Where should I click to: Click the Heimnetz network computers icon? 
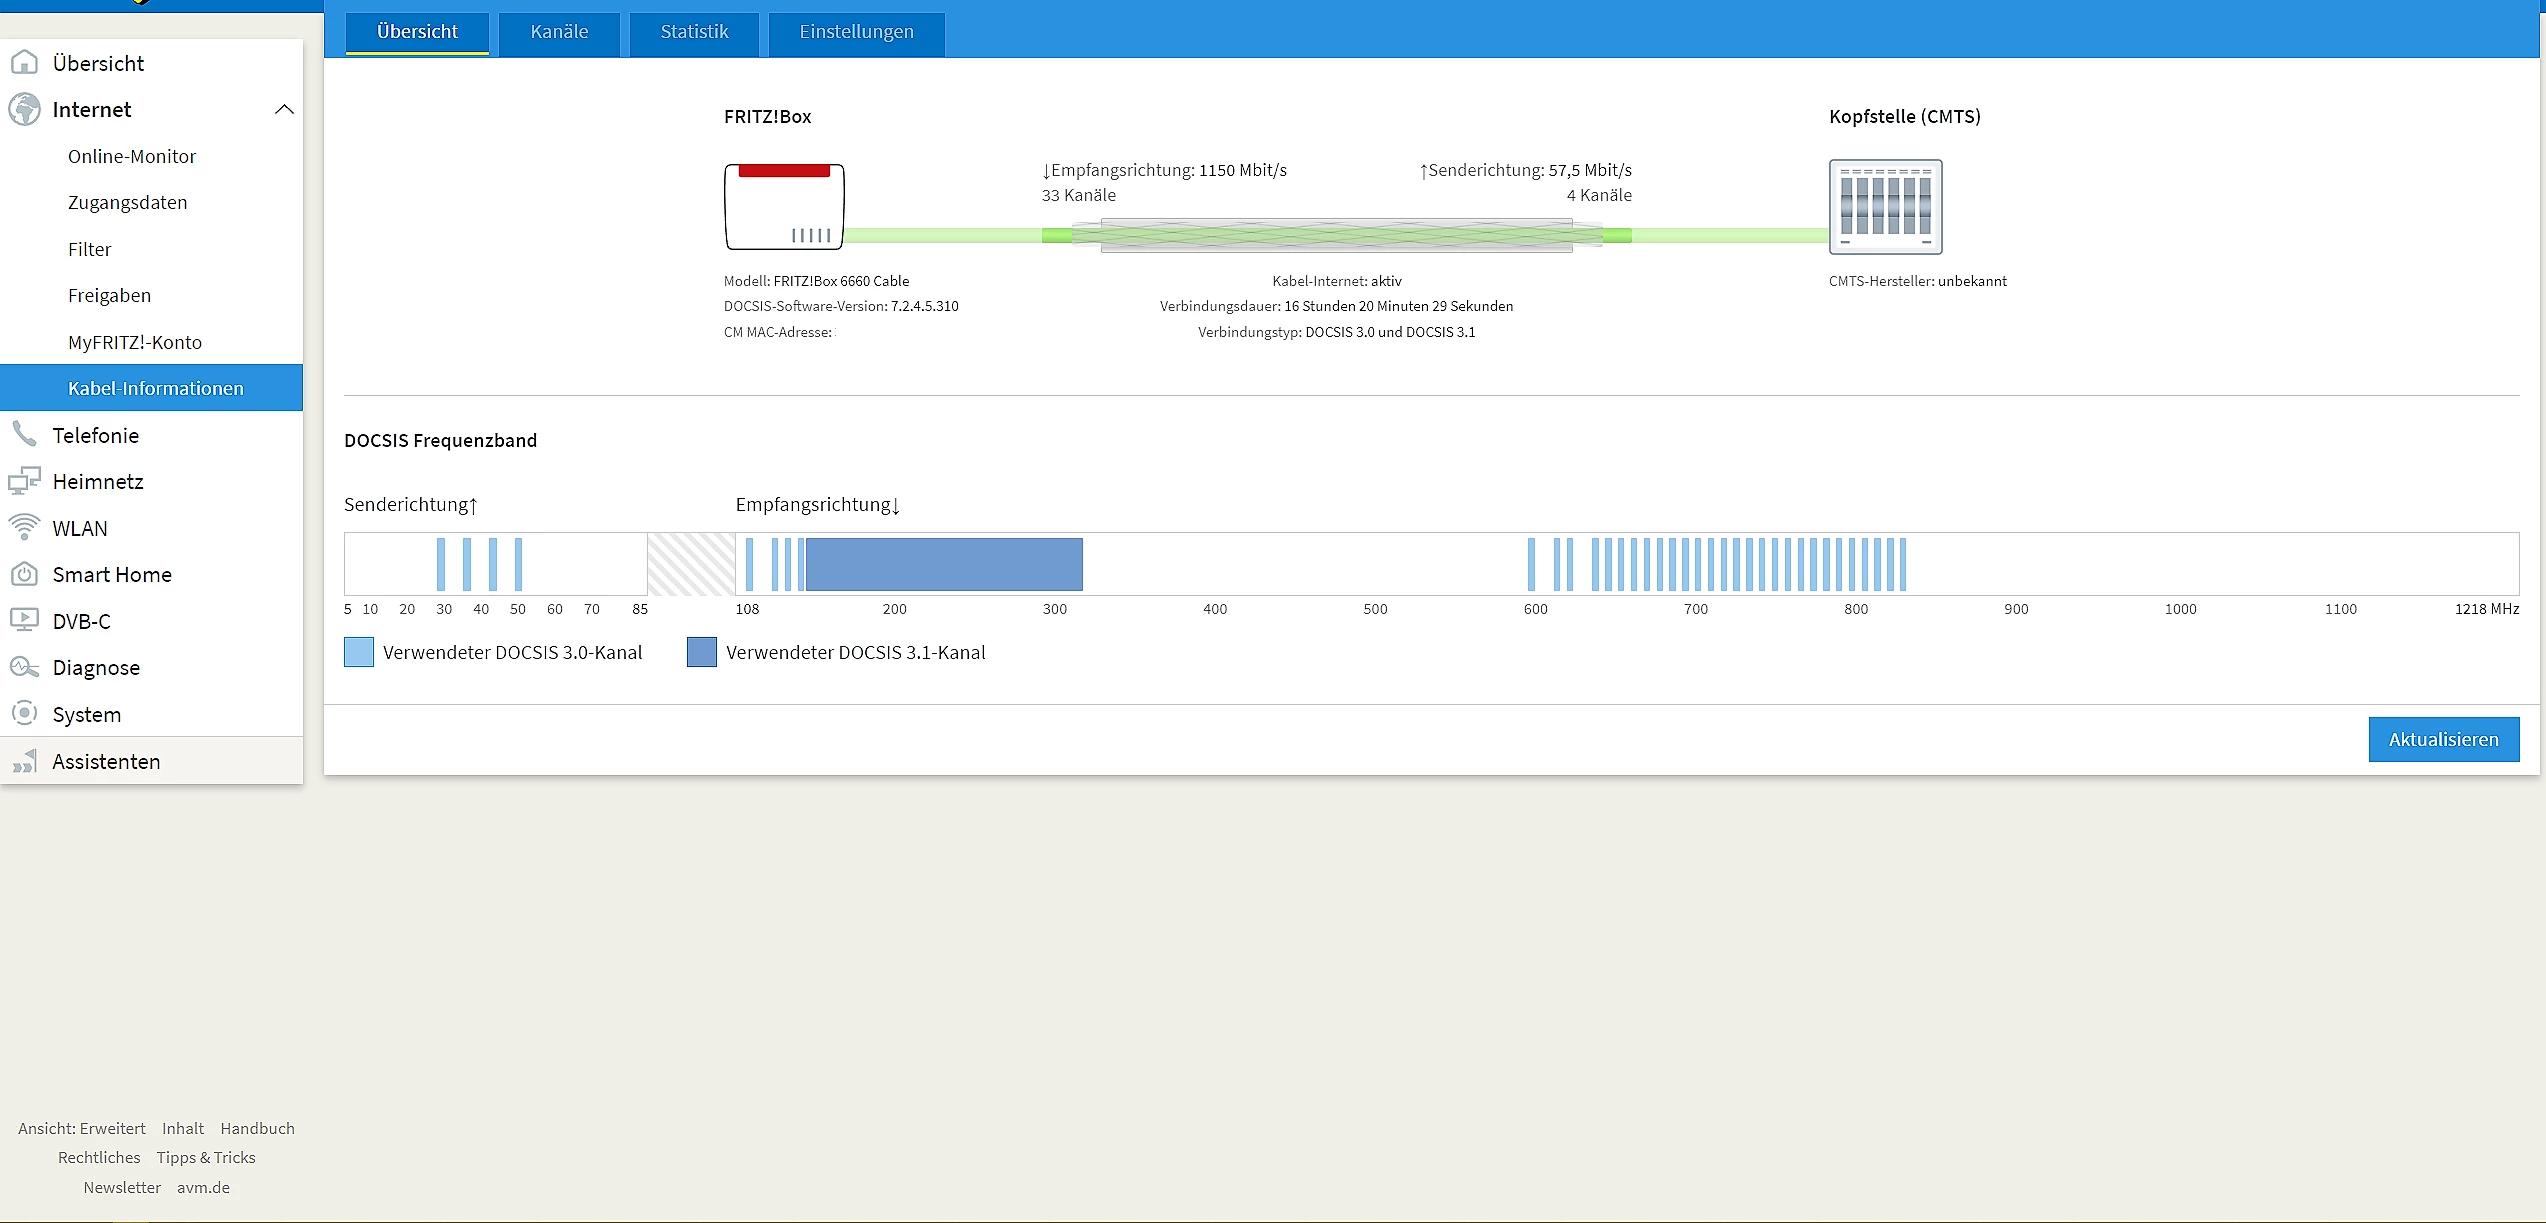(24, 481)
